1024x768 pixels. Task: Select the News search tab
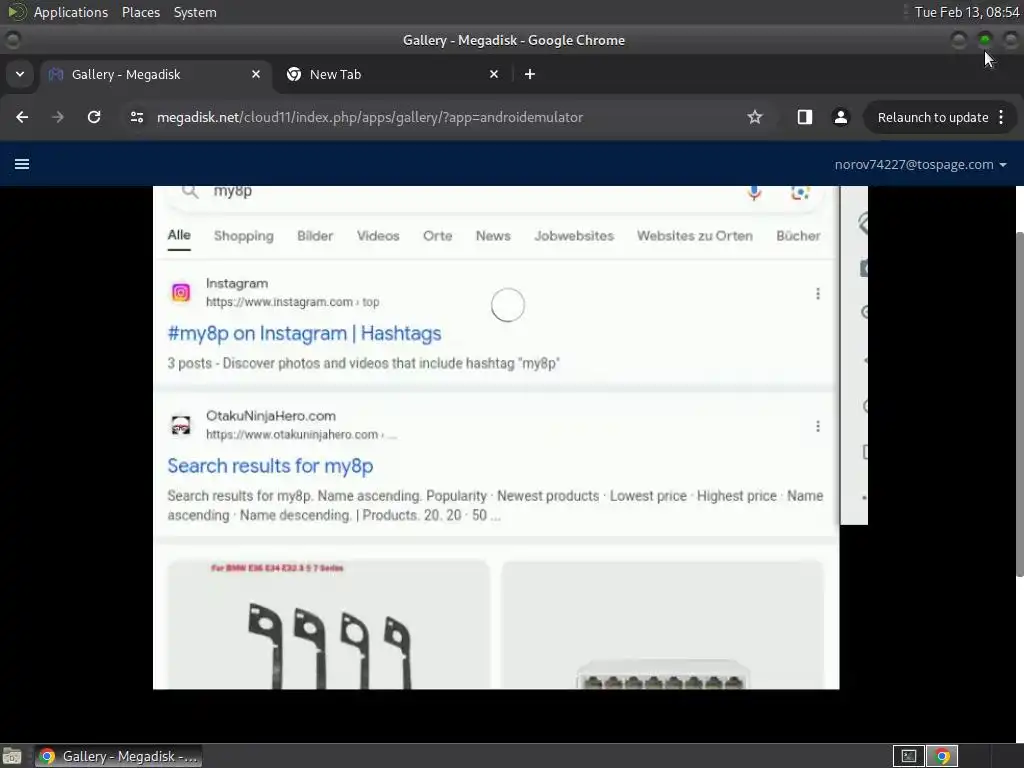[493, 236]
